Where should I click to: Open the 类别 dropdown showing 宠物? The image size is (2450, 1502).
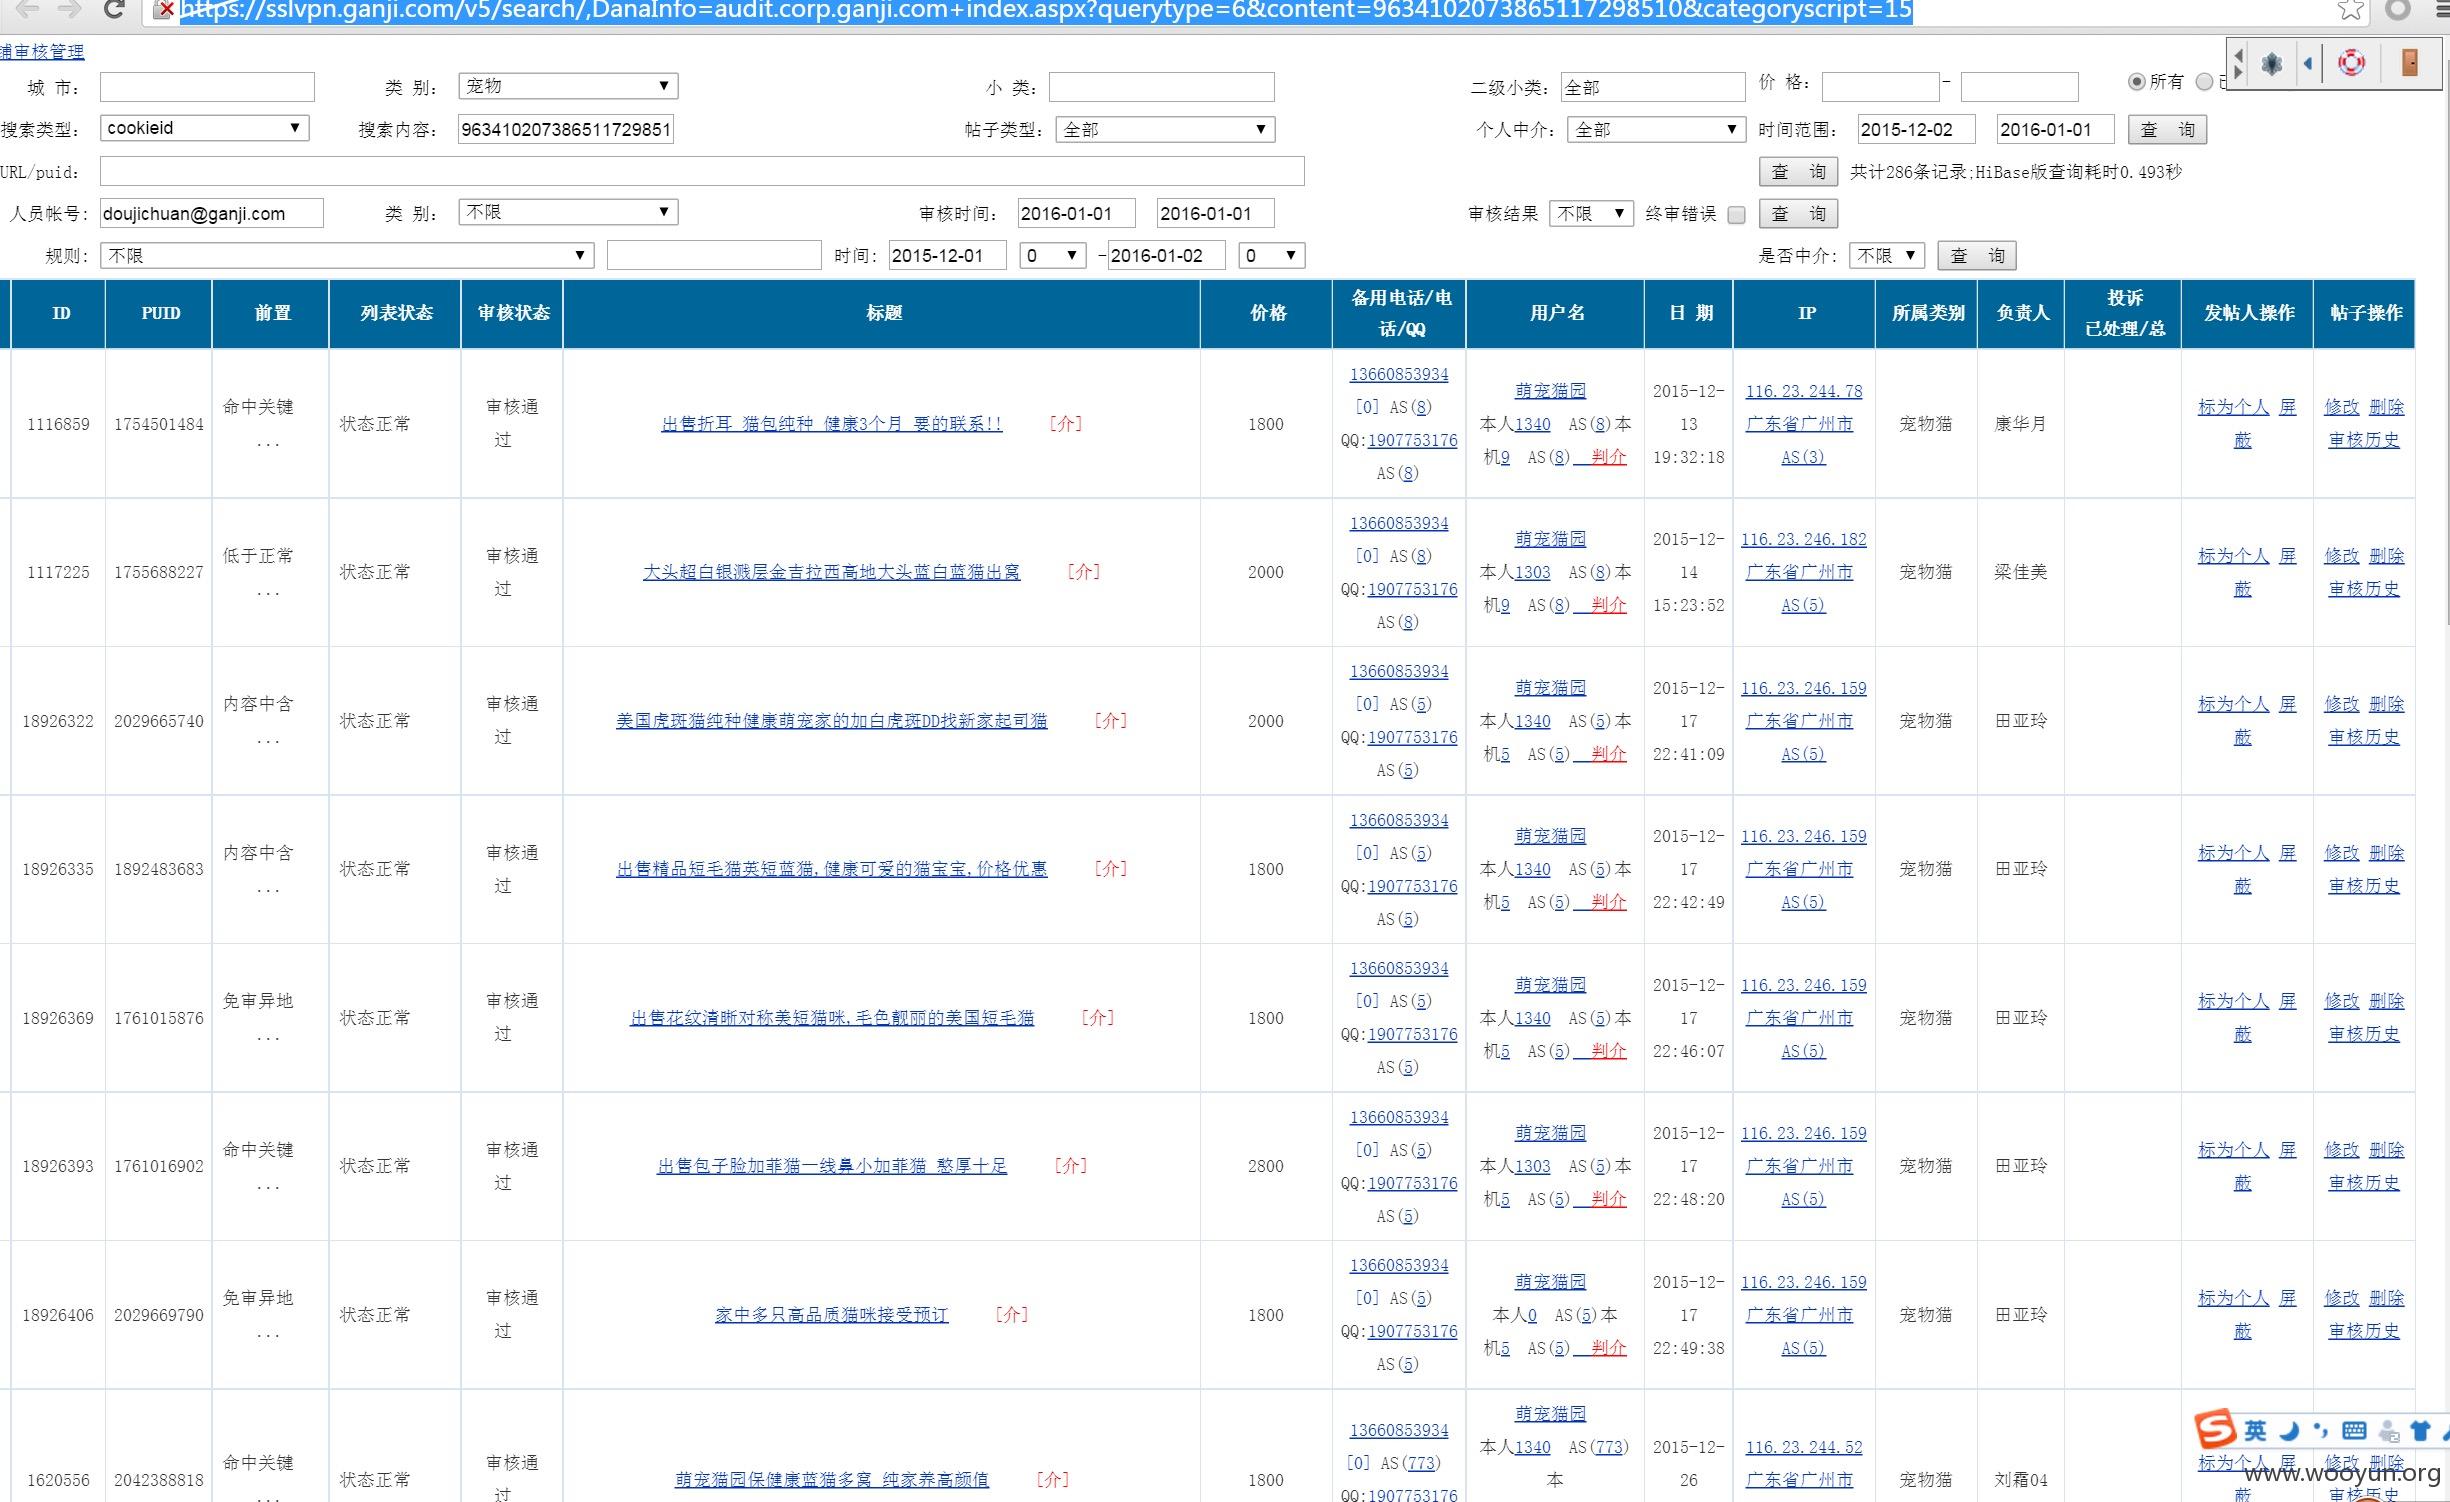[x=568, y=86]
